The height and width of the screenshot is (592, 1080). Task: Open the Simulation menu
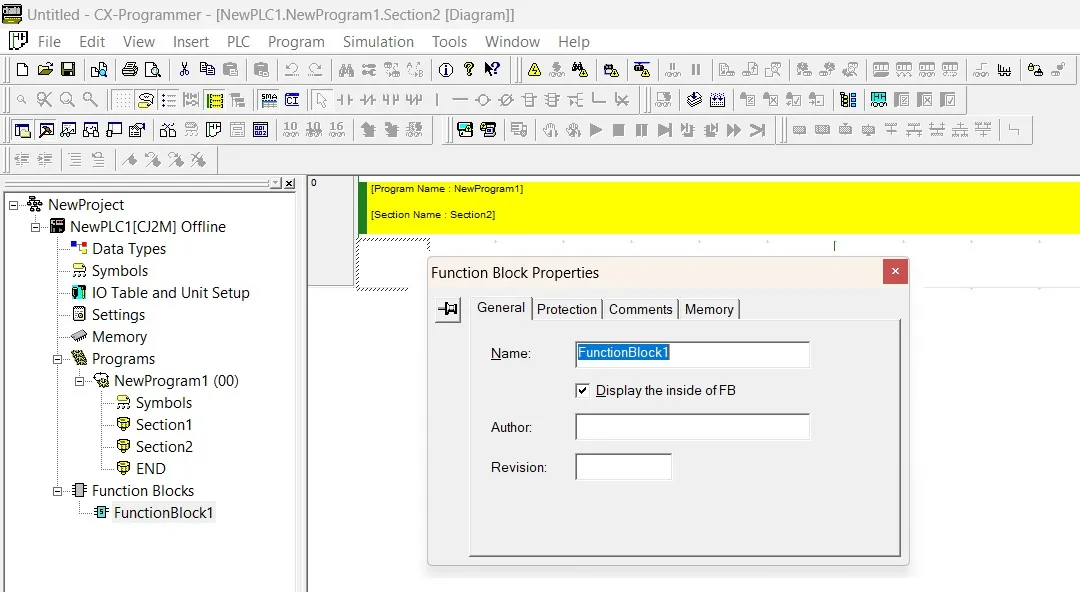378,41
